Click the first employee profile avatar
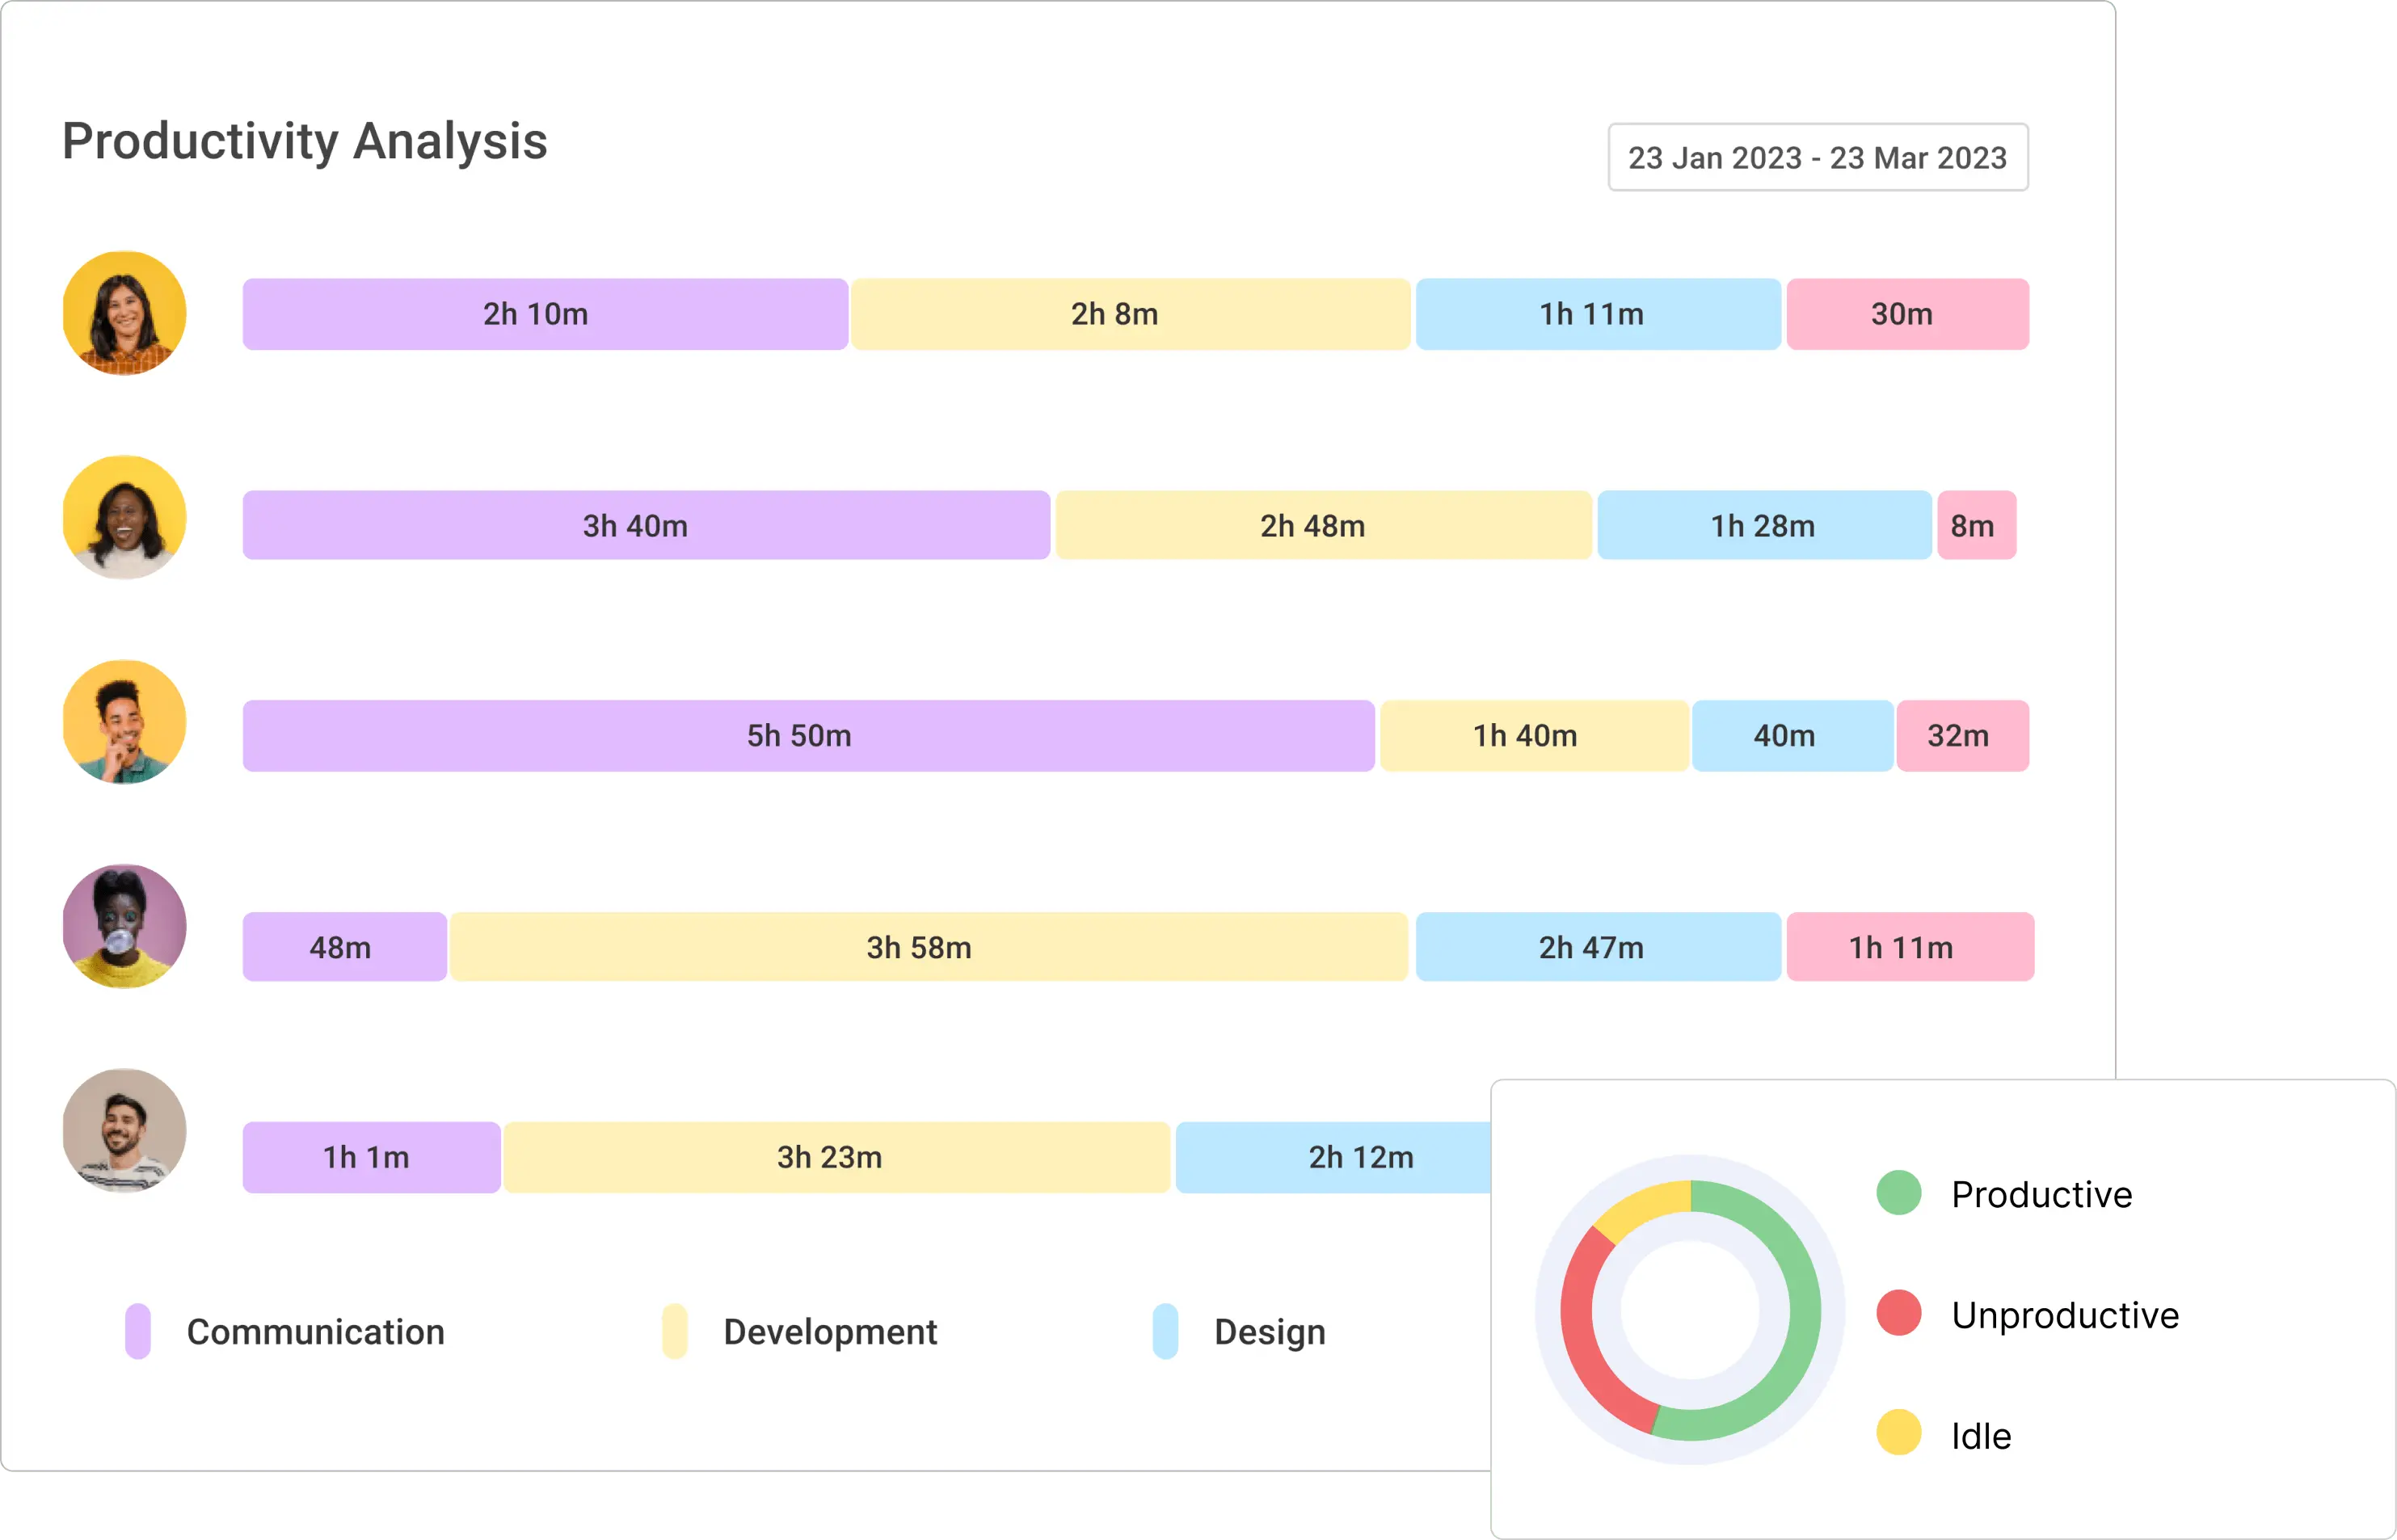The height and width of the screenshot is (1540, 2397). 122,314
